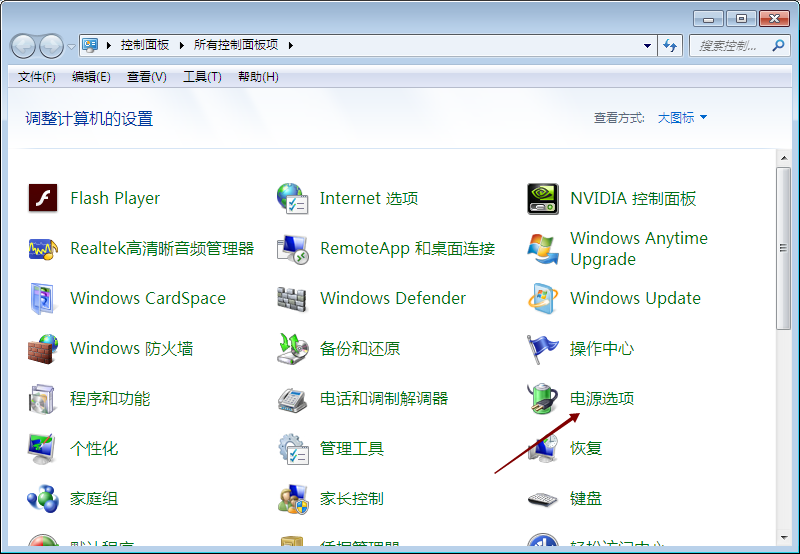800x554 pixels.
Task: Open the Windows Update text link
Action: coord(635,298)
